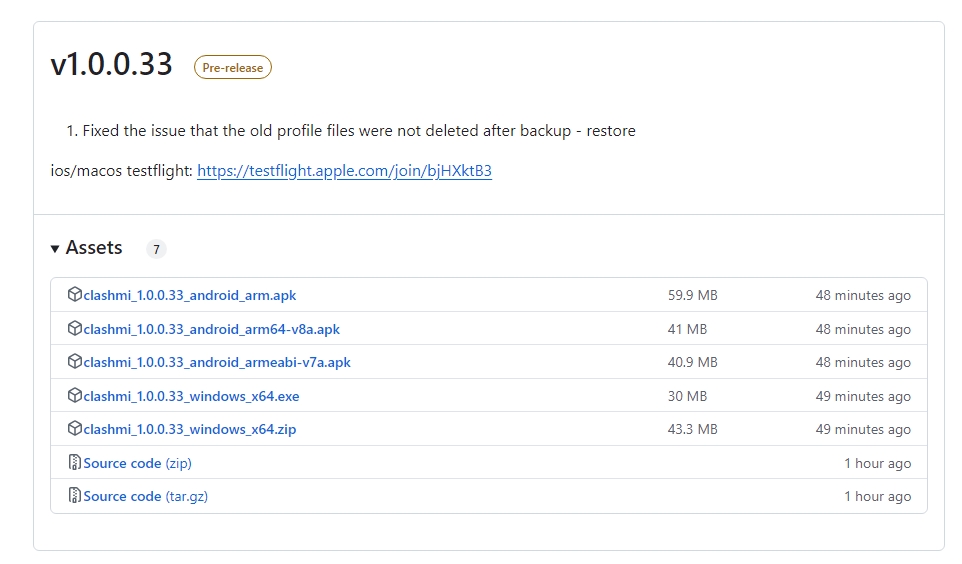This screenshot has height=564, width=962.
Task: Click '48 minutes ago' on armeabi-v7a row
Action: point(863,362)
